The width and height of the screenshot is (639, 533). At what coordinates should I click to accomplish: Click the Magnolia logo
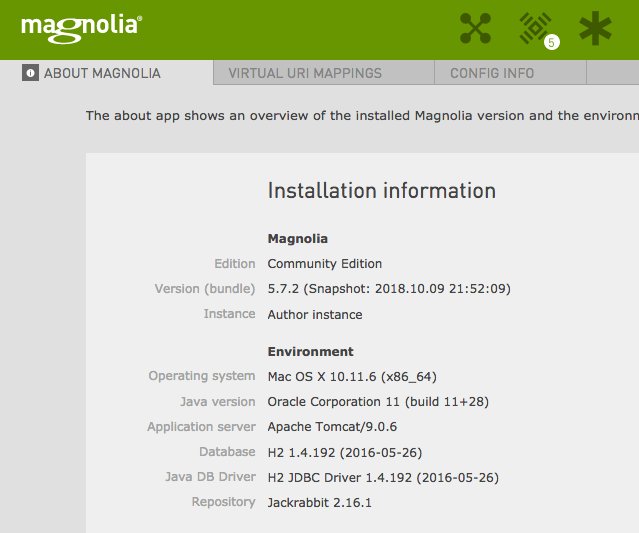(x=82, y=29)
